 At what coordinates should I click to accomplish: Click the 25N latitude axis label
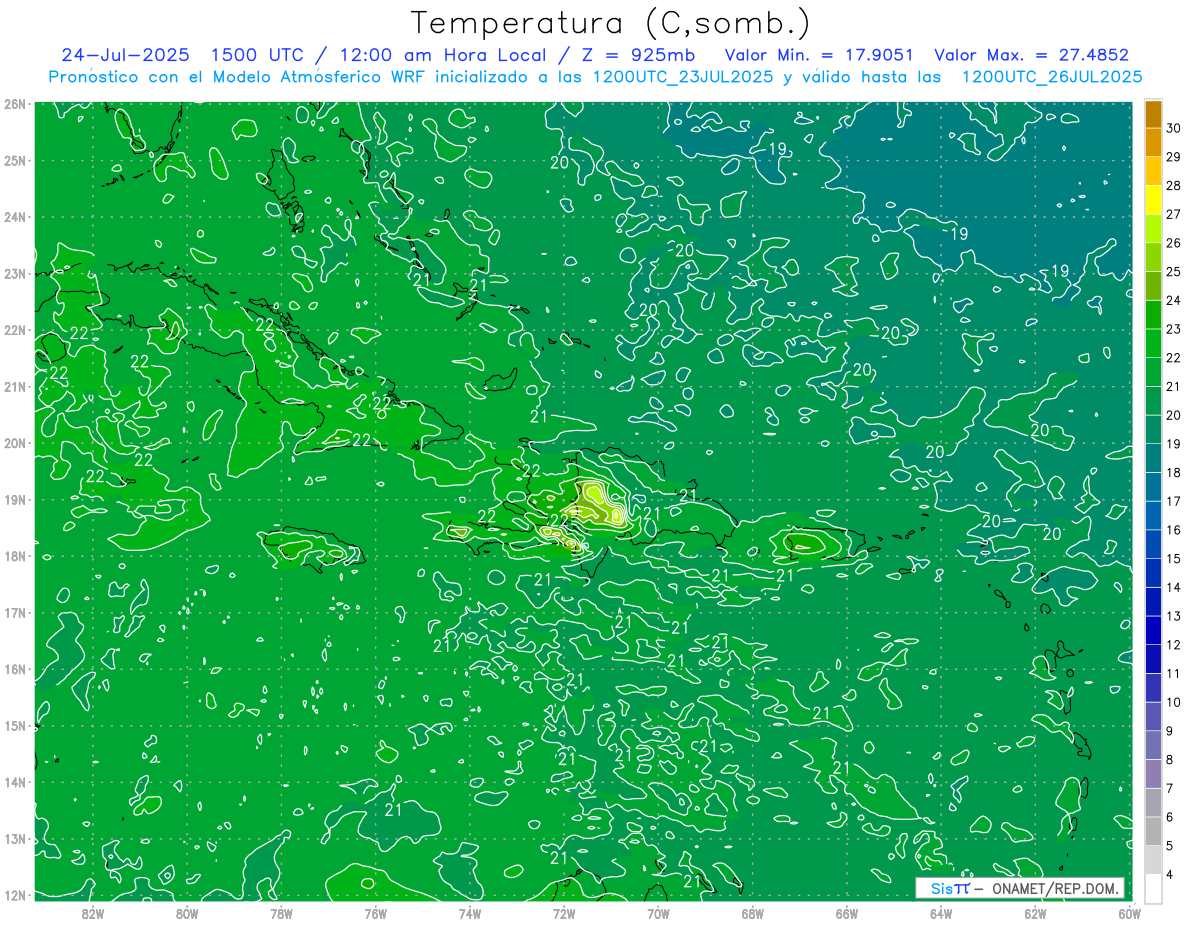(x=15, y=160)
